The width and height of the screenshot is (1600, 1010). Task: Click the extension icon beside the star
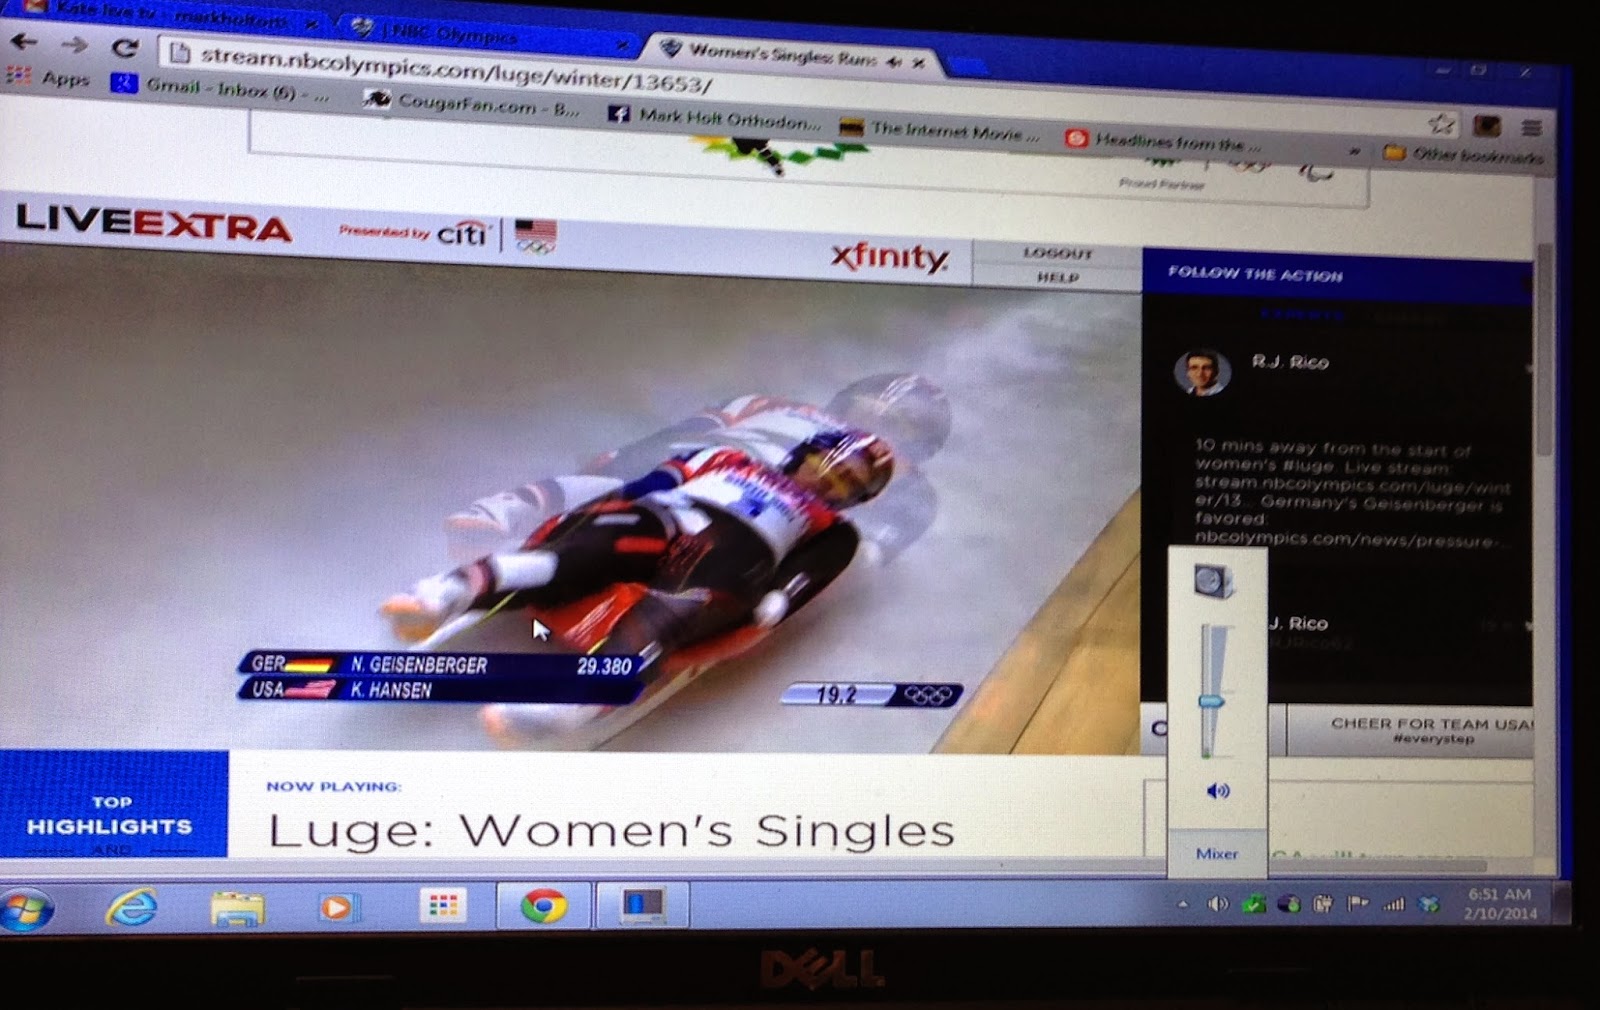click(x=1487, y=126)
